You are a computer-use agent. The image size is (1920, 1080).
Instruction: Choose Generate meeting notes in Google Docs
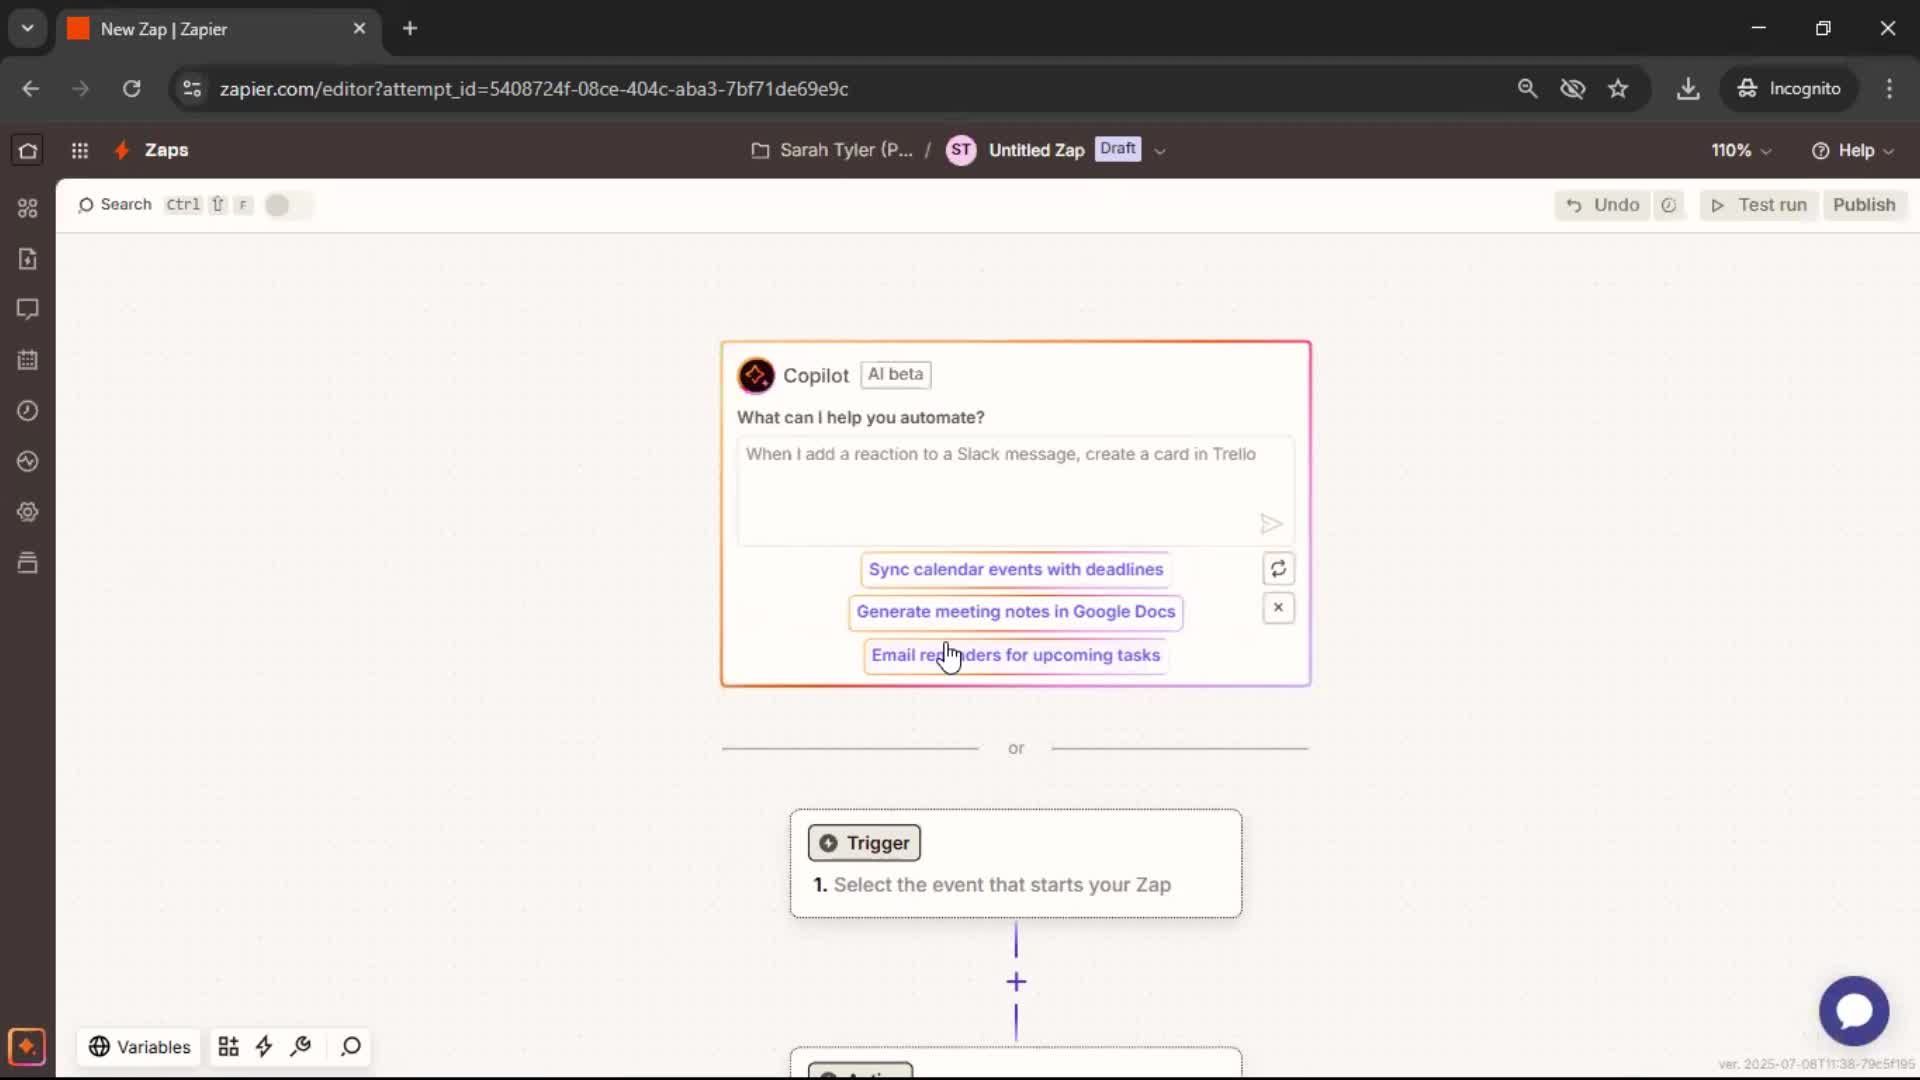1016,612
